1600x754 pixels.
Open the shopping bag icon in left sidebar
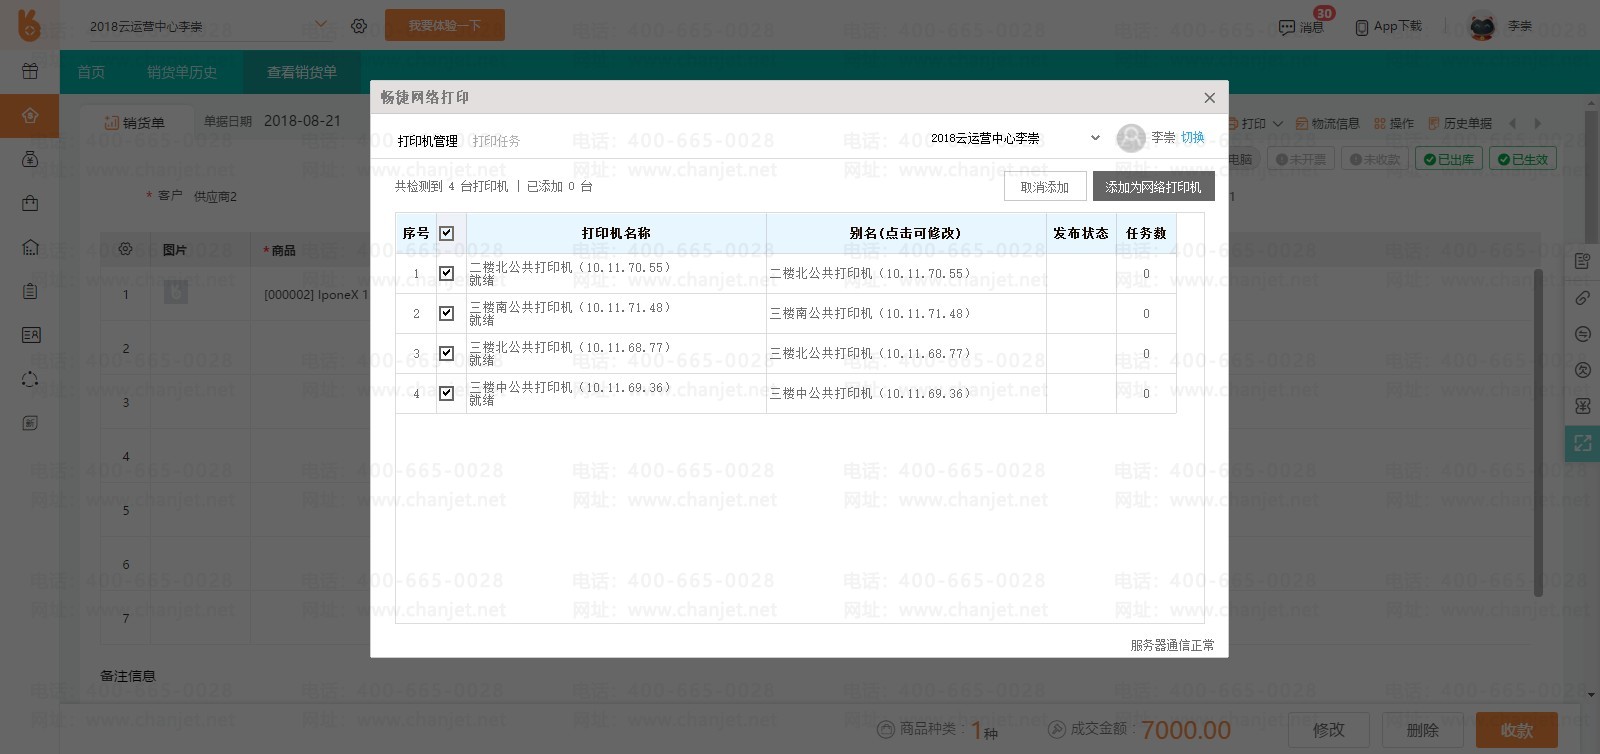[x=30, y=203]
